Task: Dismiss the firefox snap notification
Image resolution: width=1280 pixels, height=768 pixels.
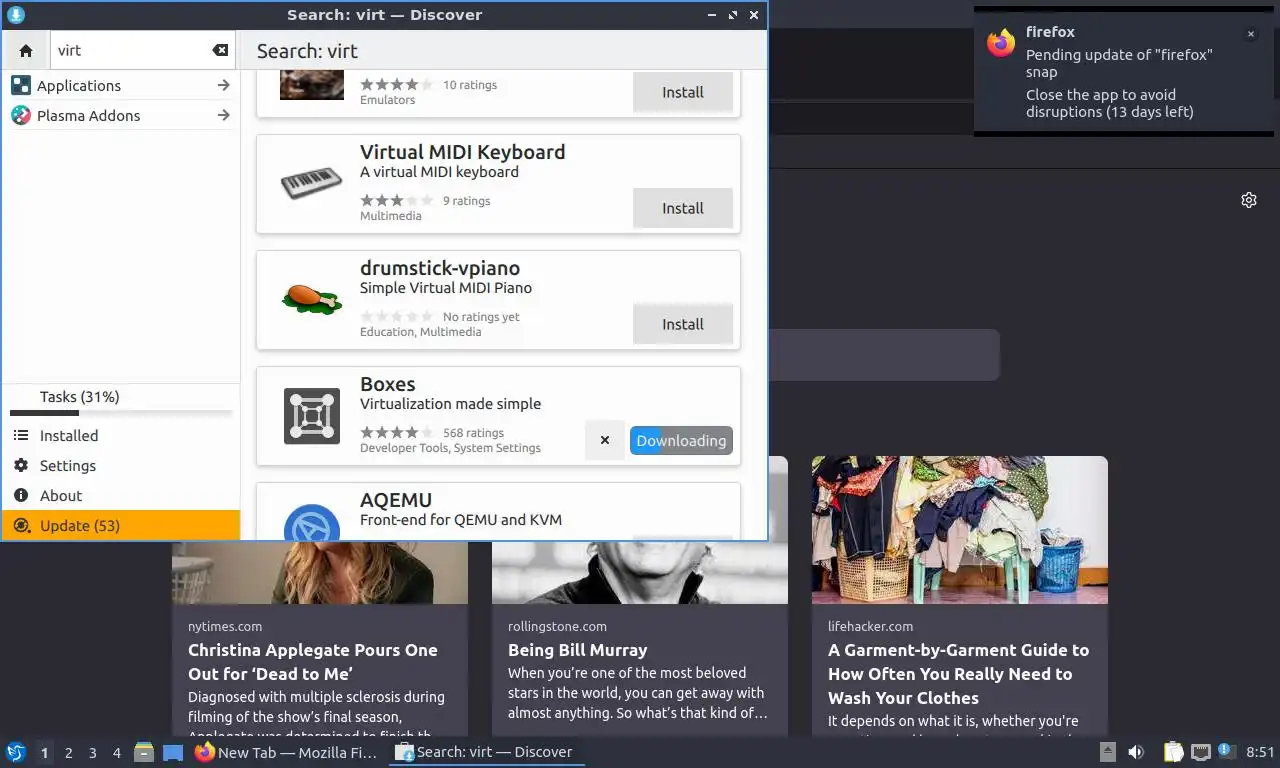Action: click(x=1250, y=34)
